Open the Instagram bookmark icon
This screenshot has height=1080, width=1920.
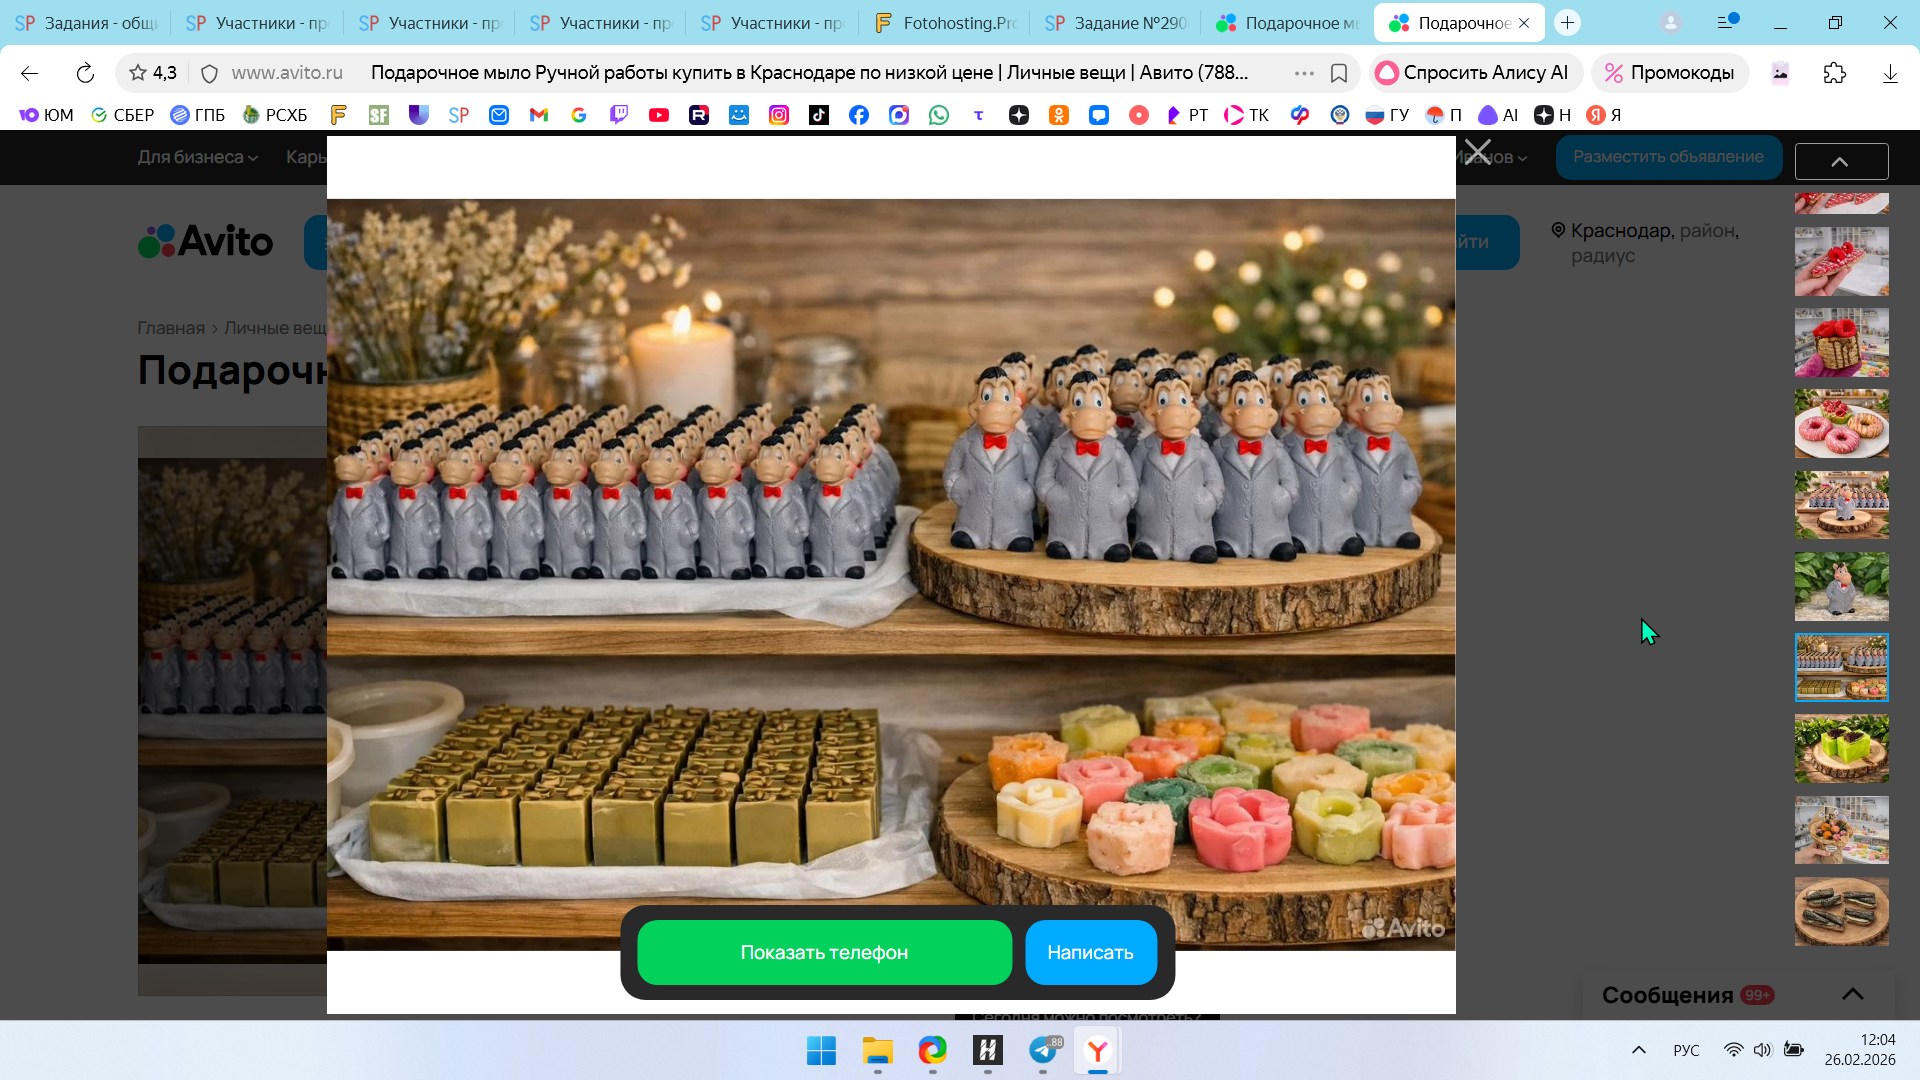click(x=778, y=115)
